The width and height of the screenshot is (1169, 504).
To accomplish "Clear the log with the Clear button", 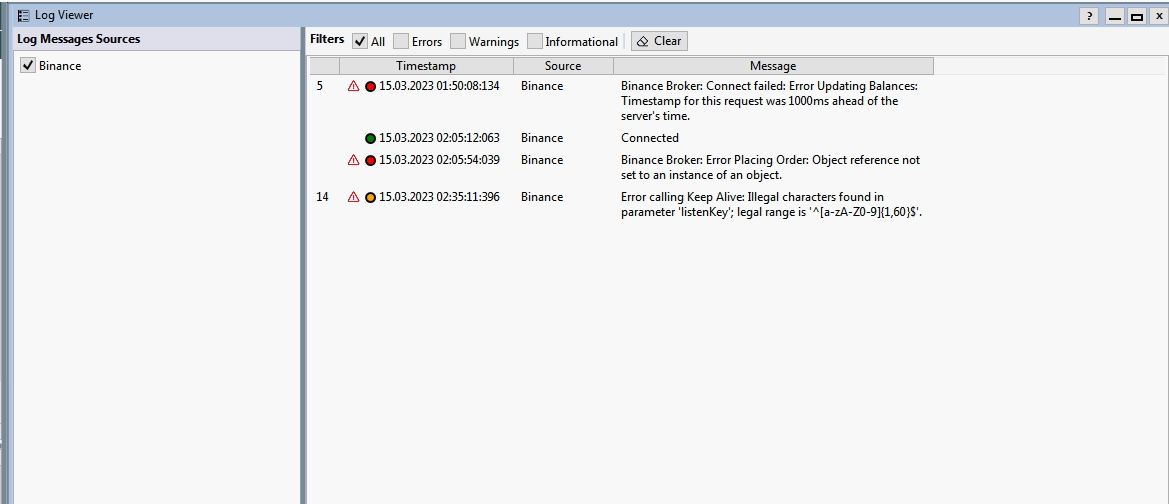I will pos(660,41).
